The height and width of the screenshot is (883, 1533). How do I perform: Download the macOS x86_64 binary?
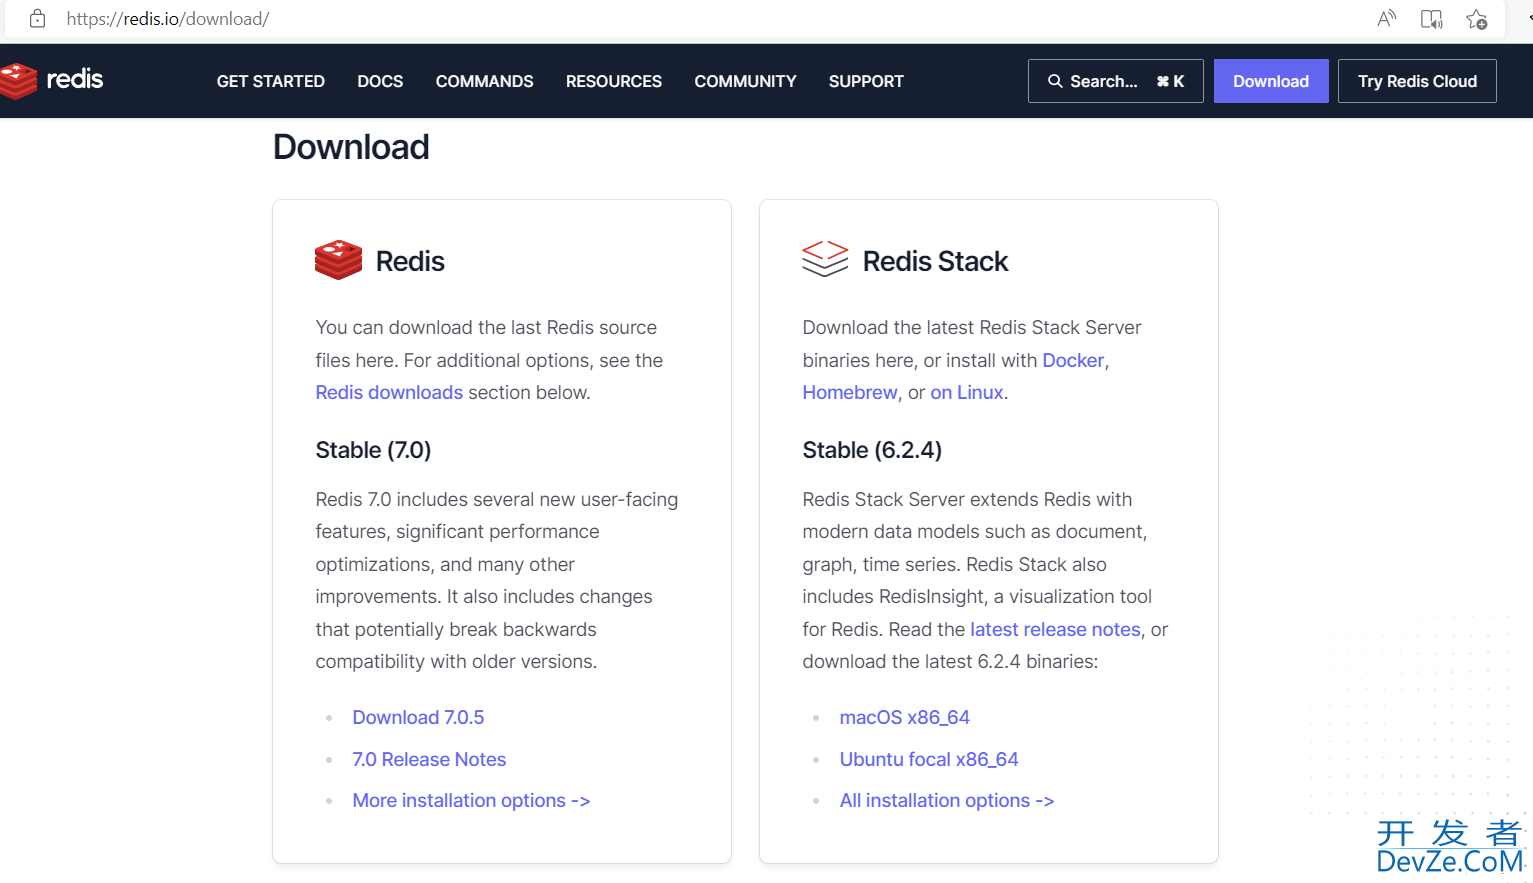coord(905,717)
